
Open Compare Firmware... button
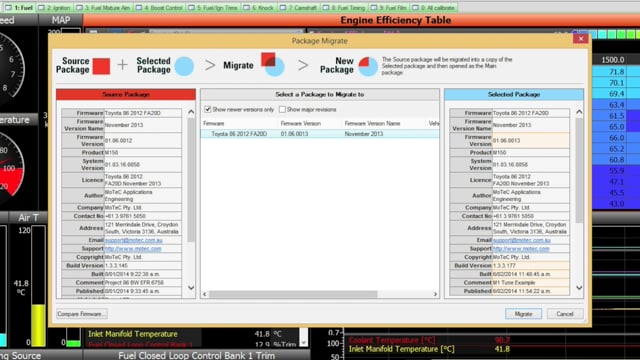point(82,314)
